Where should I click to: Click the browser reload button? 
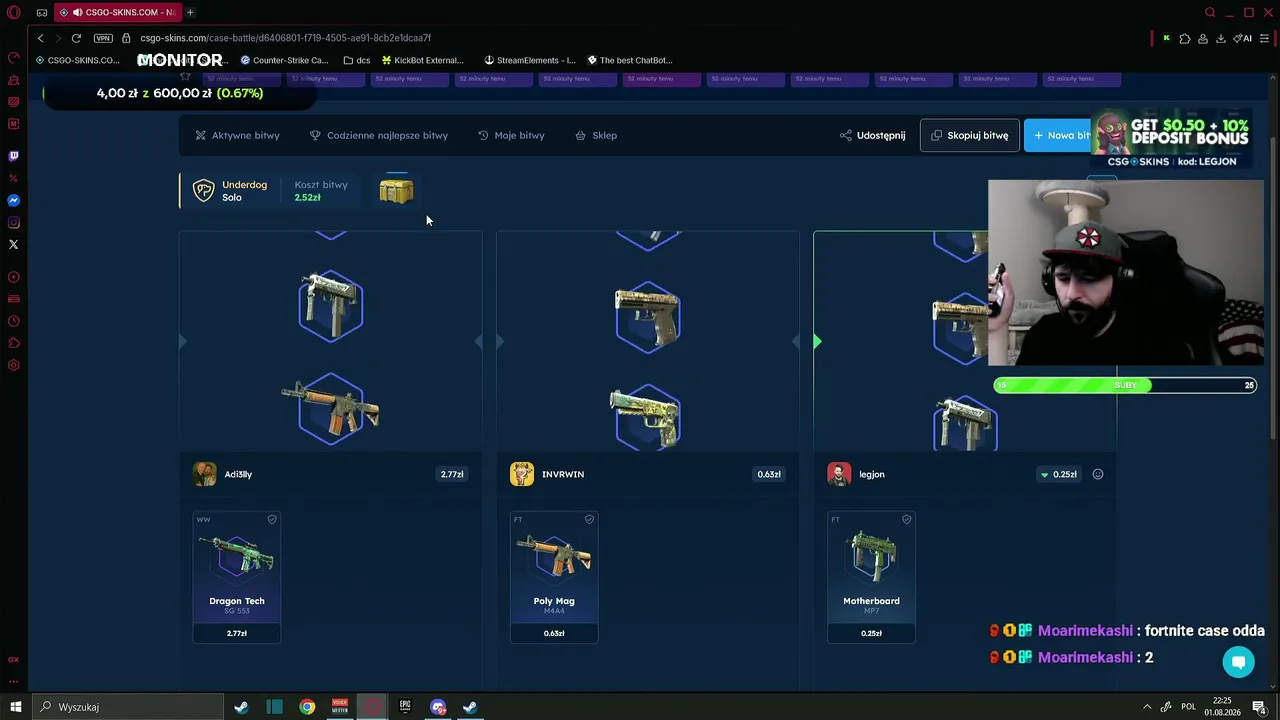tap(76, 38)
